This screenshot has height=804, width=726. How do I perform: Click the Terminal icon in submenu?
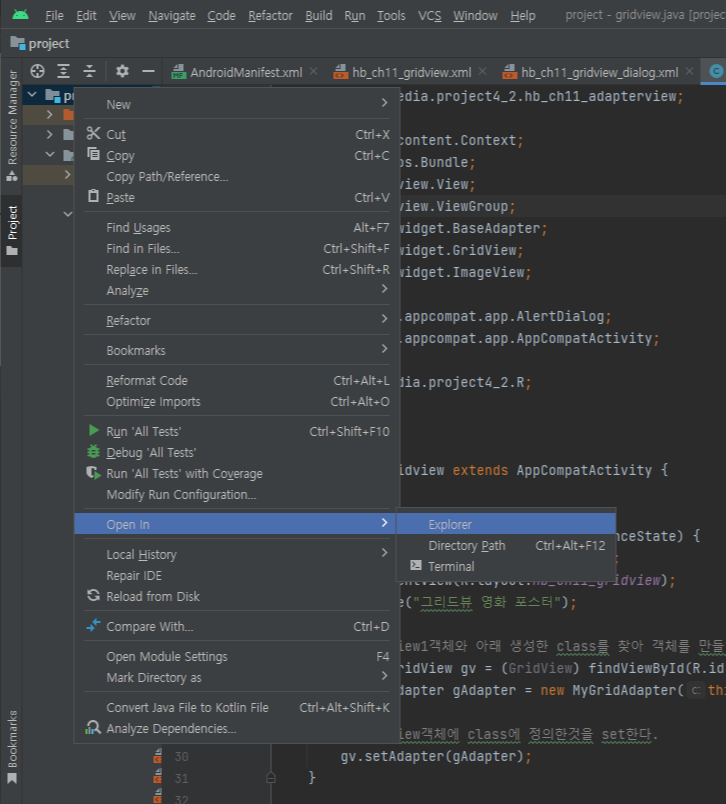point(416,566)
